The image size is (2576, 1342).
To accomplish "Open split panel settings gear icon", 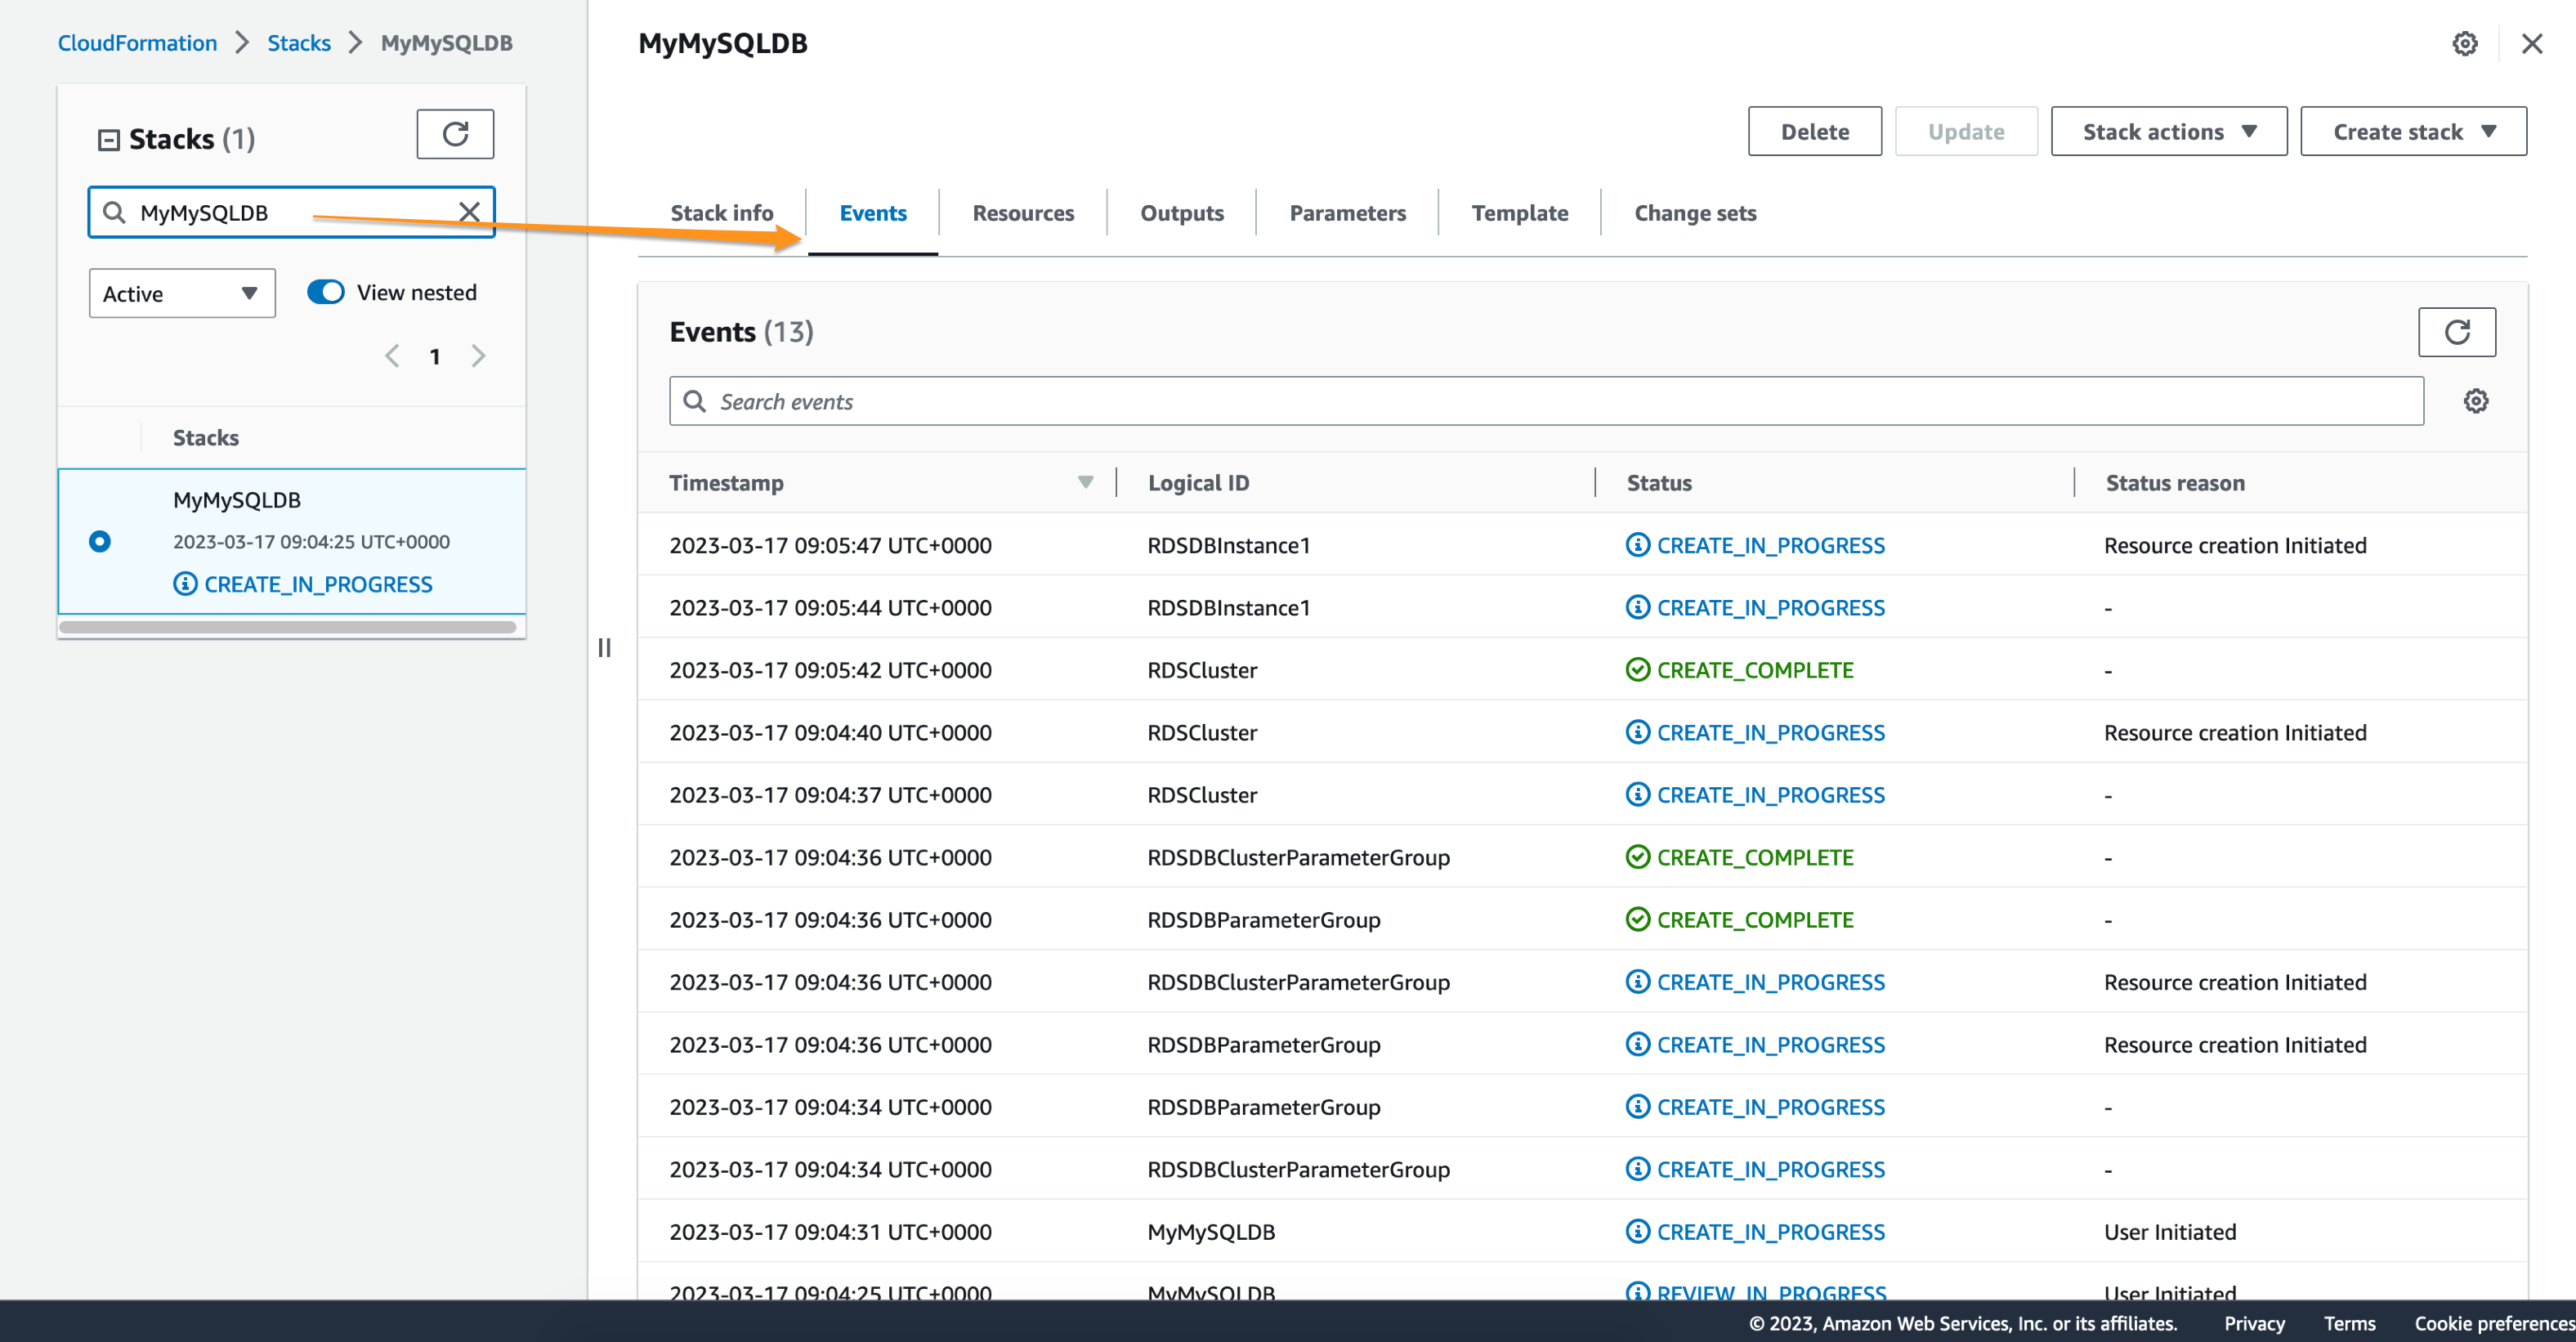I will (x=2464, y=44).
